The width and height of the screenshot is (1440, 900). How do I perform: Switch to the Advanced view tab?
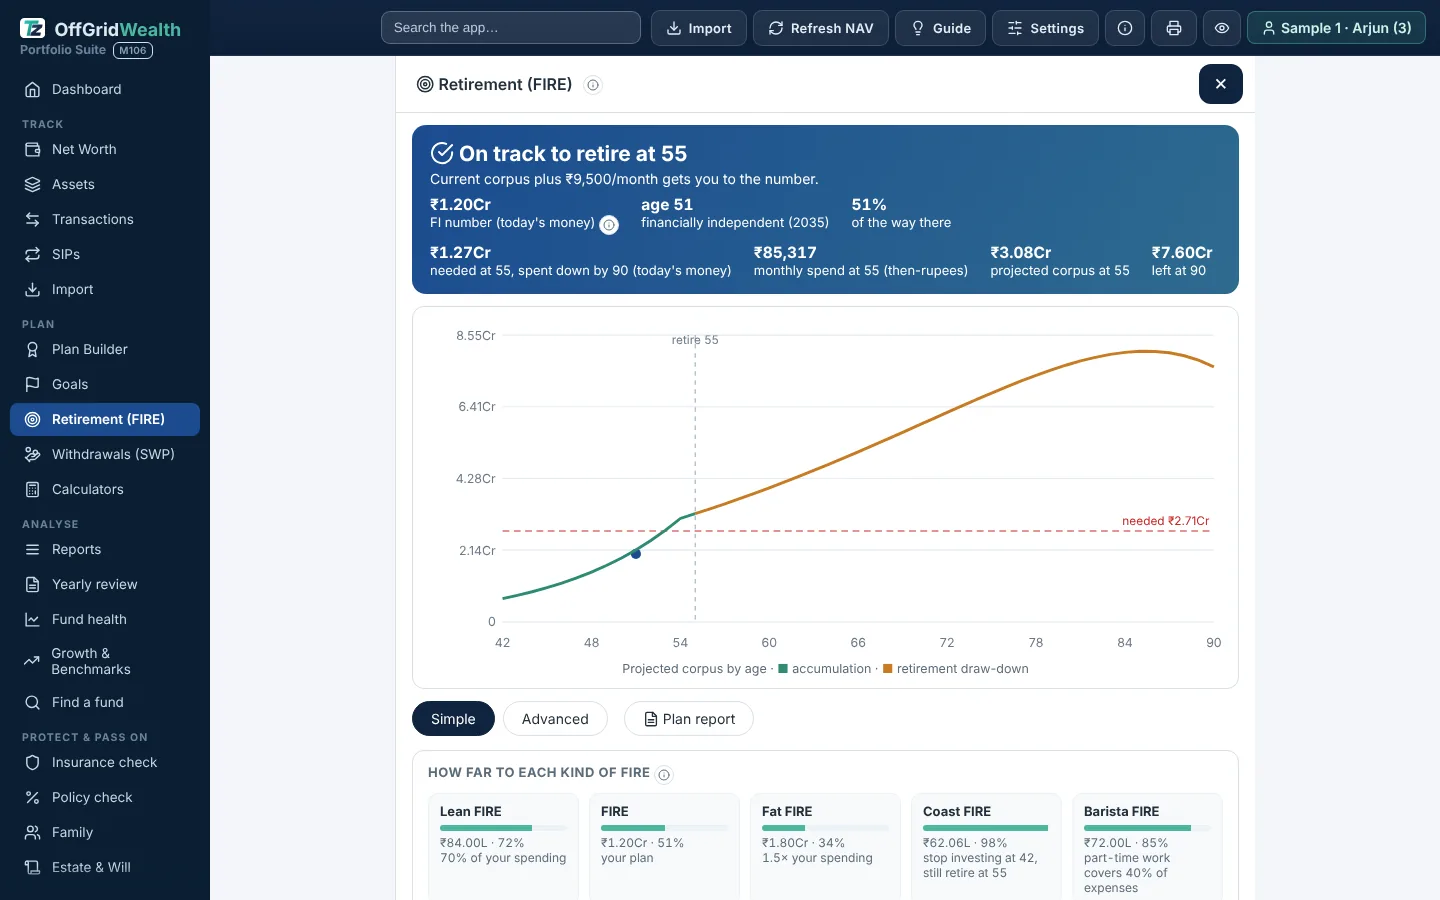[x=555, y=719]
